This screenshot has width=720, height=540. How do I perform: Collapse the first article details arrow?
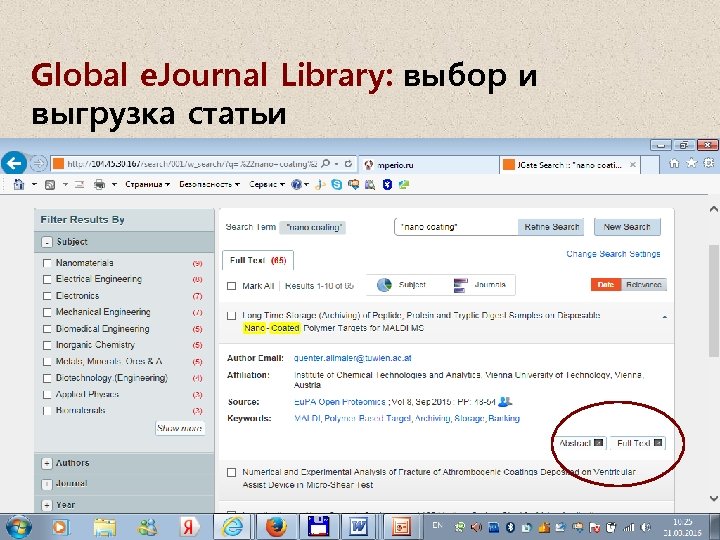coord(664,316)
